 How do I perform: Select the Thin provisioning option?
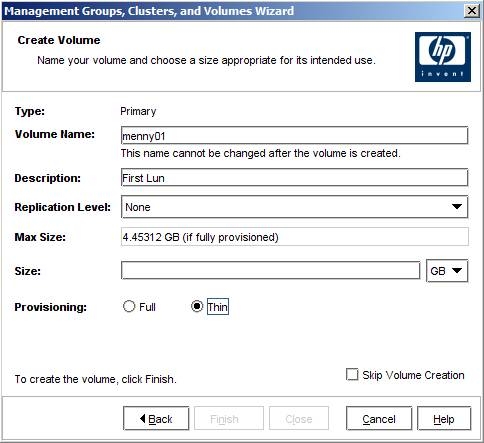pyautogui.click(x=197, y=306)
